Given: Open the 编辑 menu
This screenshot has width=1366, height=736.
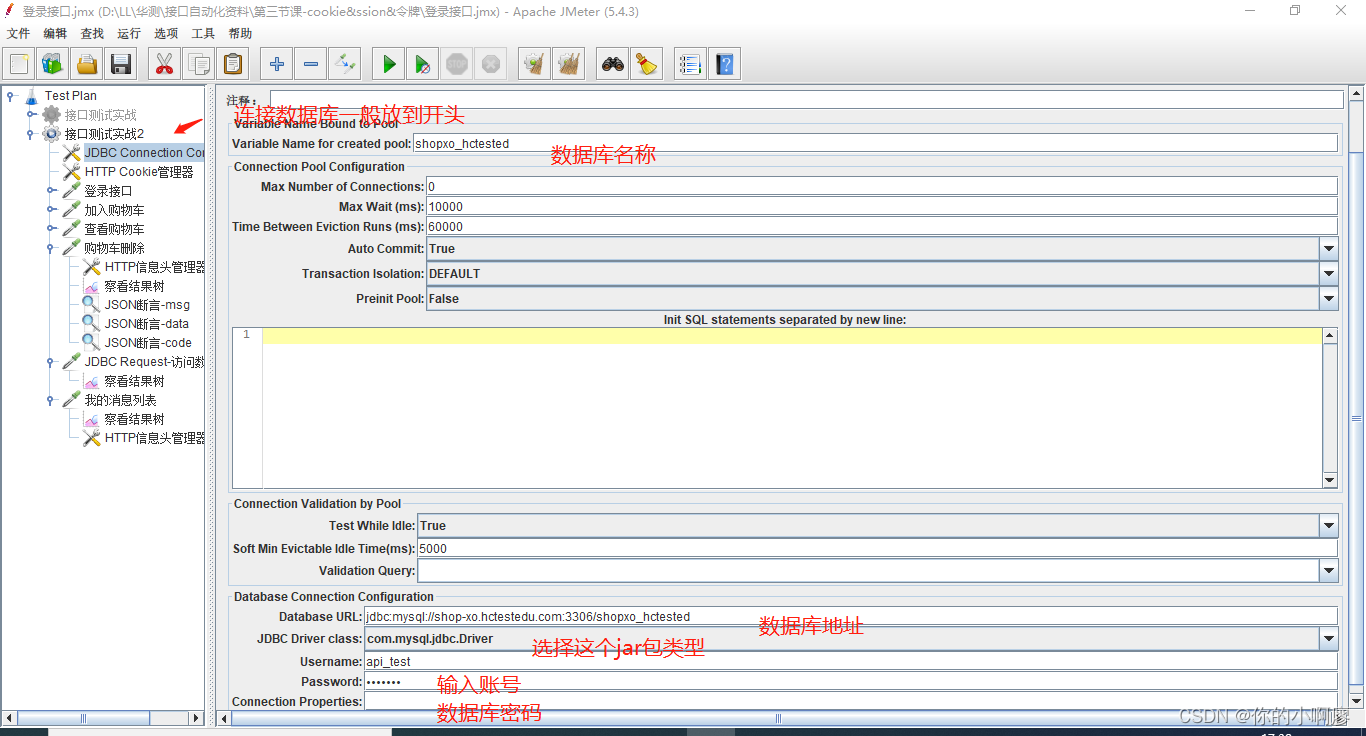Looking at the screenshot, I should [56, 34].
